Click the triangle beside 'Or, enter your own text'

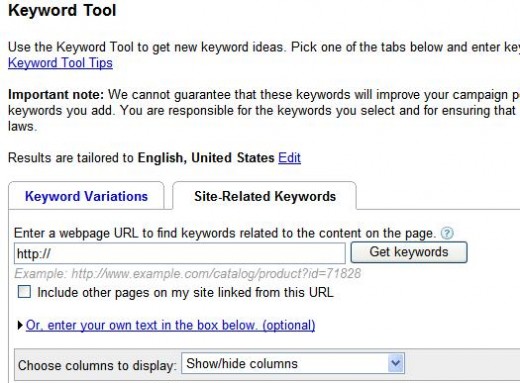click(x=20, y=325)
